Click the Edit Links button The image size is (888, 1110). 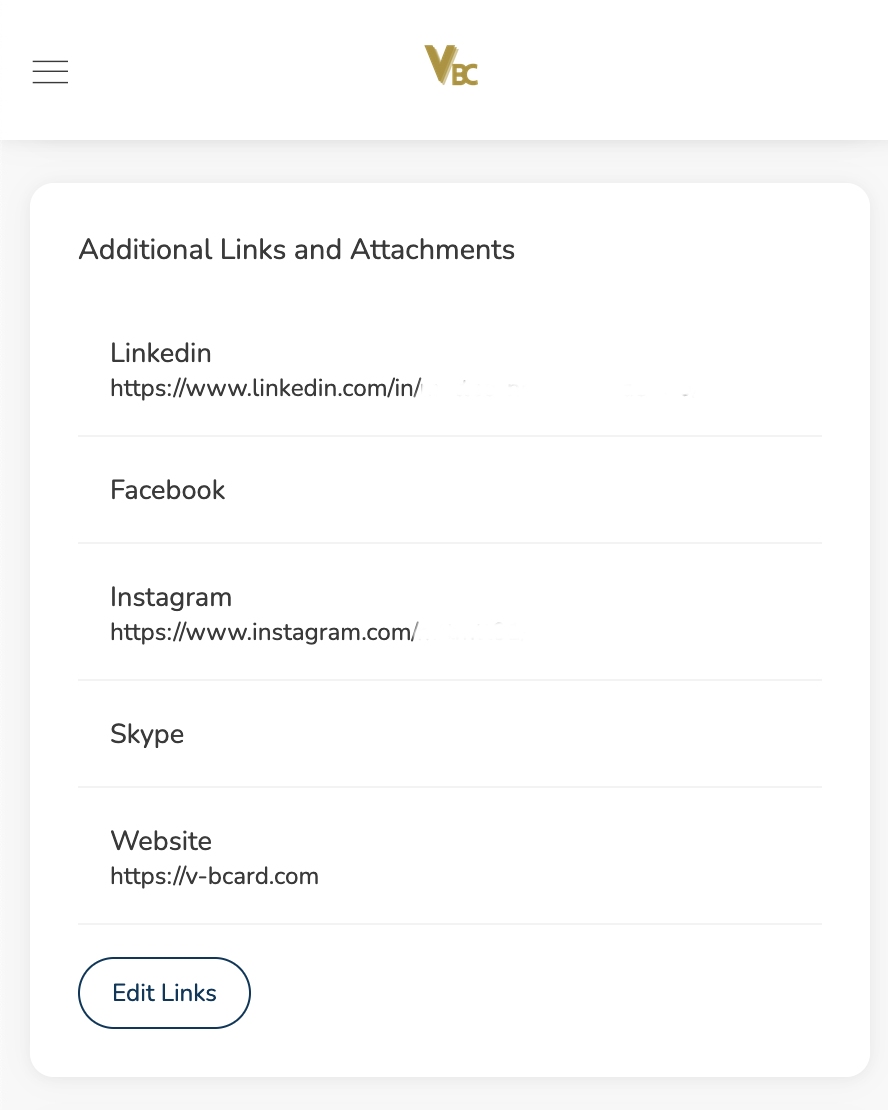click(164, 992)
